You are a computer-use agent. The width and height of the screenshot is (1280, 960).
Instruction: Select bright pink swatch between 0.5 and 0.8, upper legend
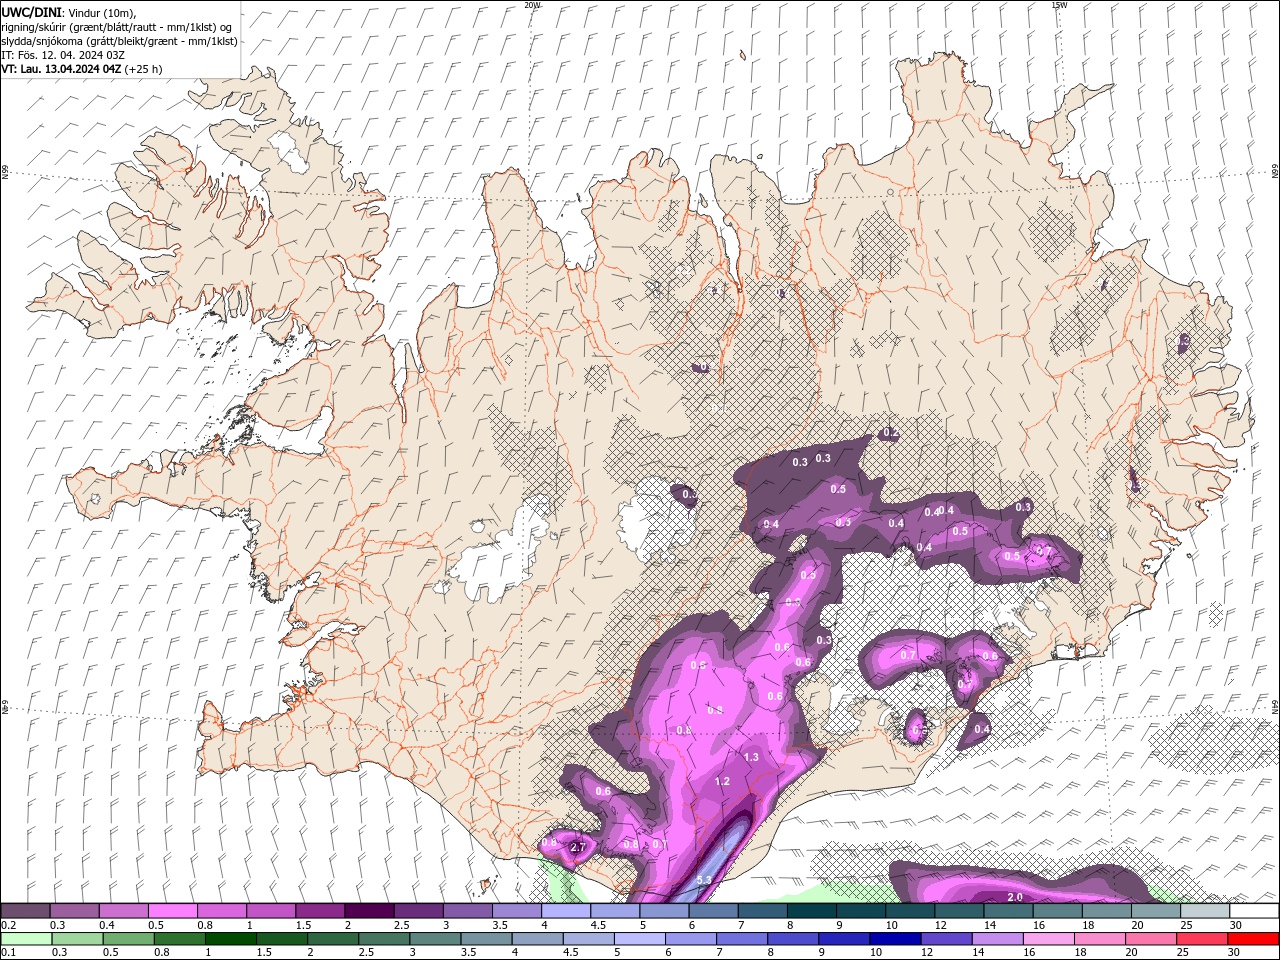pyautogui.click(x=173, y=911)
